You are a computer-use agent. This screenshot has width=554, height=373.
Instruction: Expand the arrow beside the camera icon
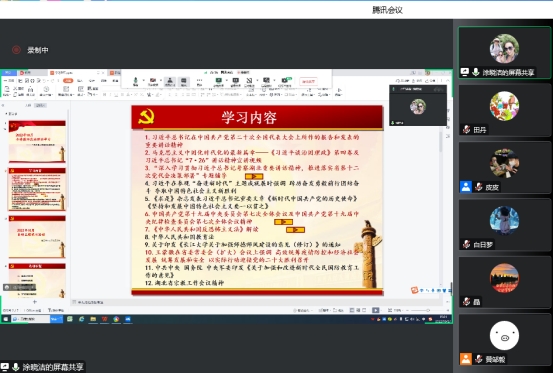pos(161,80)
